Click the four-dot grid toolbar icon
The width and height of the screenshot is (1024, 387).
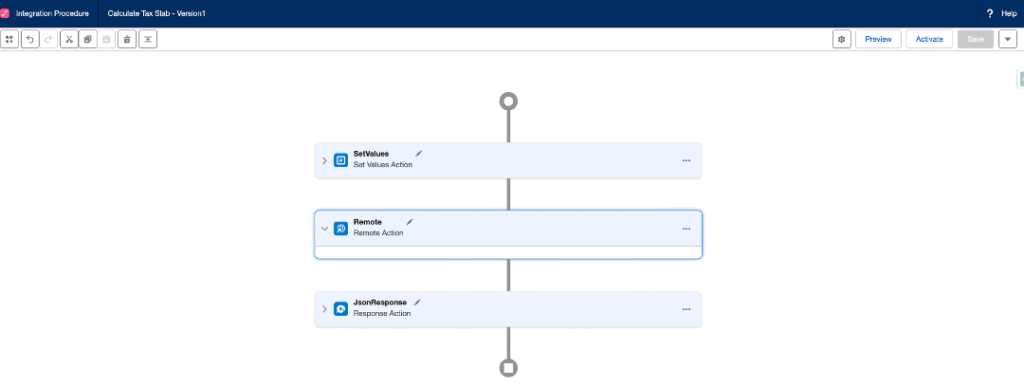click(10, 39)
